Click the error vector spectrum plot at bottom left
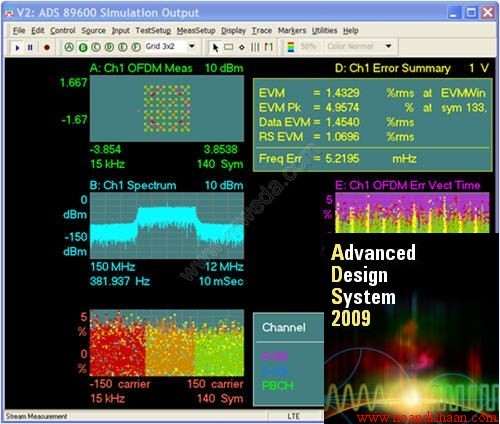Image resolution: width=500 pixels, height=424 pixels. click(167, 343)
